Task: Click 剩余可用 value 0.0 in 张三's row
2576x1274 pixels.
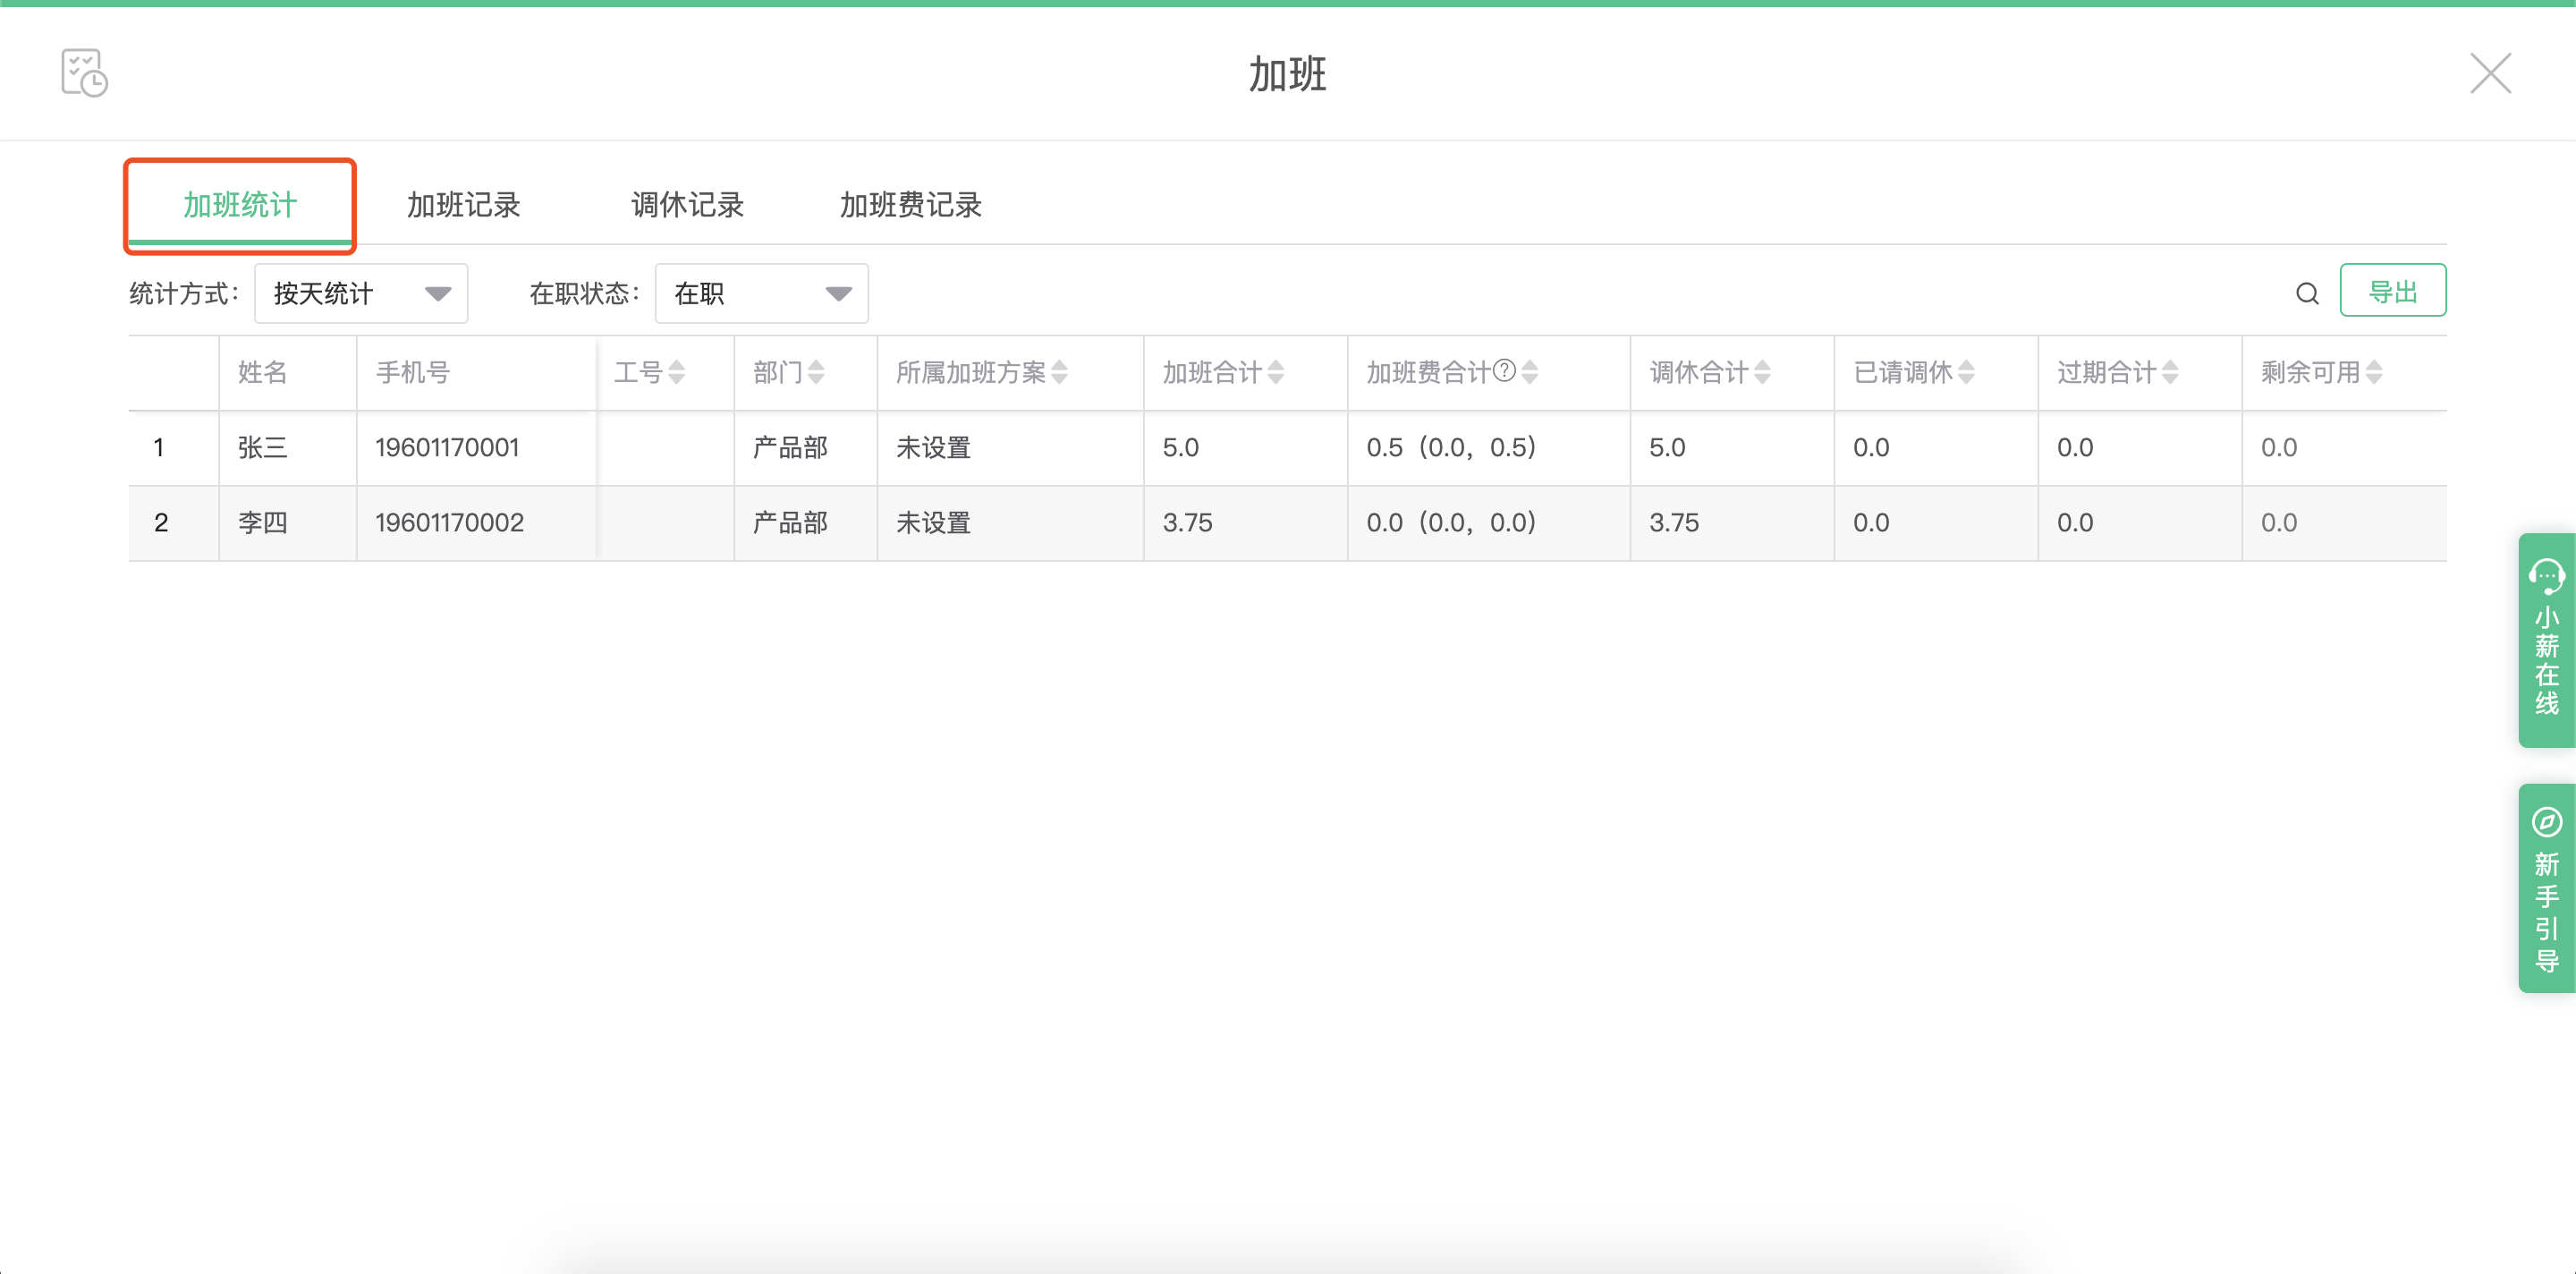Action: 2279,447
